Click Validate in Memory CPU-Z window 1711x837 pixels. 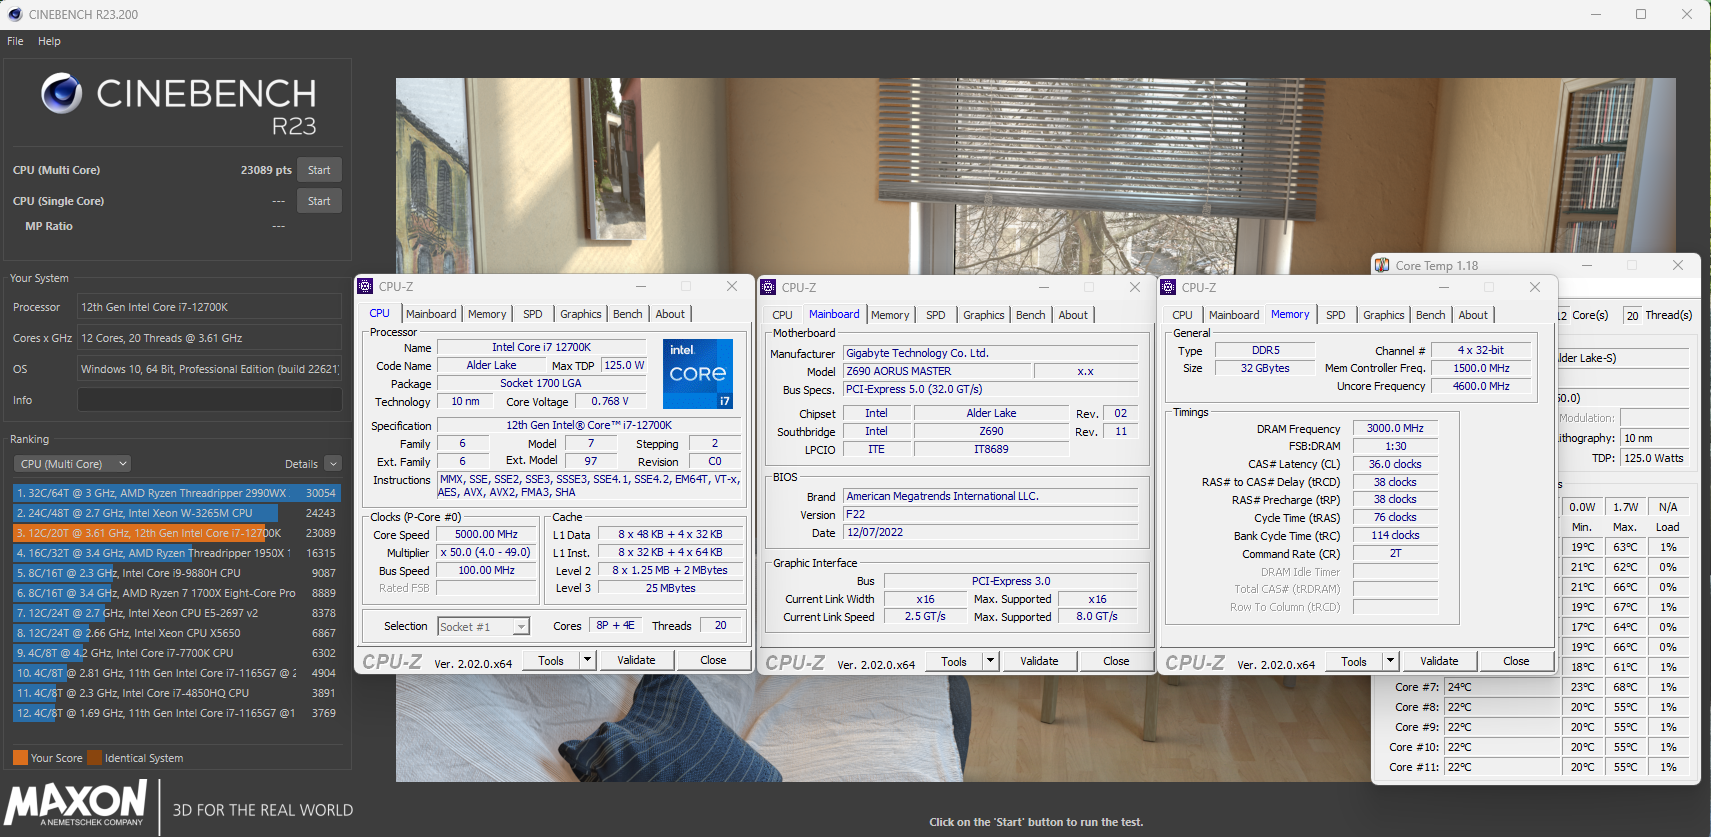(1439, 661)
